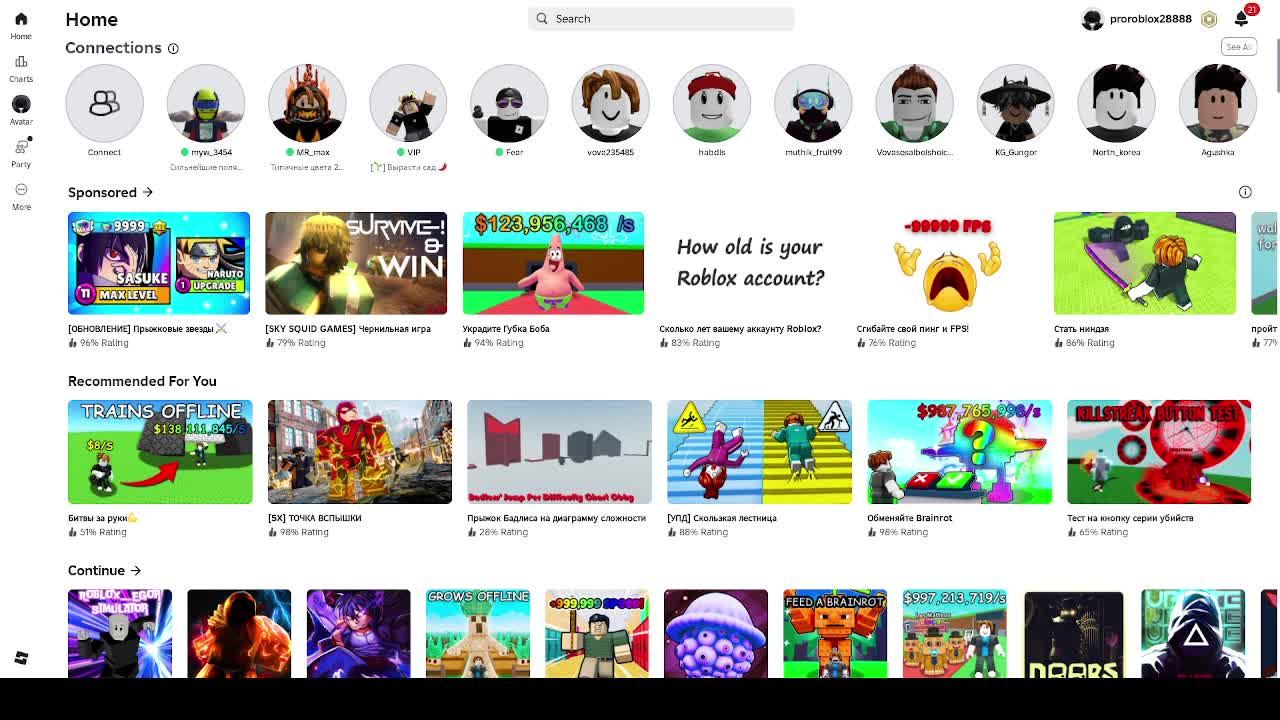Open the ninja game thumbnail
Screen dimensions: 1280x720
tap(1144, 263)
